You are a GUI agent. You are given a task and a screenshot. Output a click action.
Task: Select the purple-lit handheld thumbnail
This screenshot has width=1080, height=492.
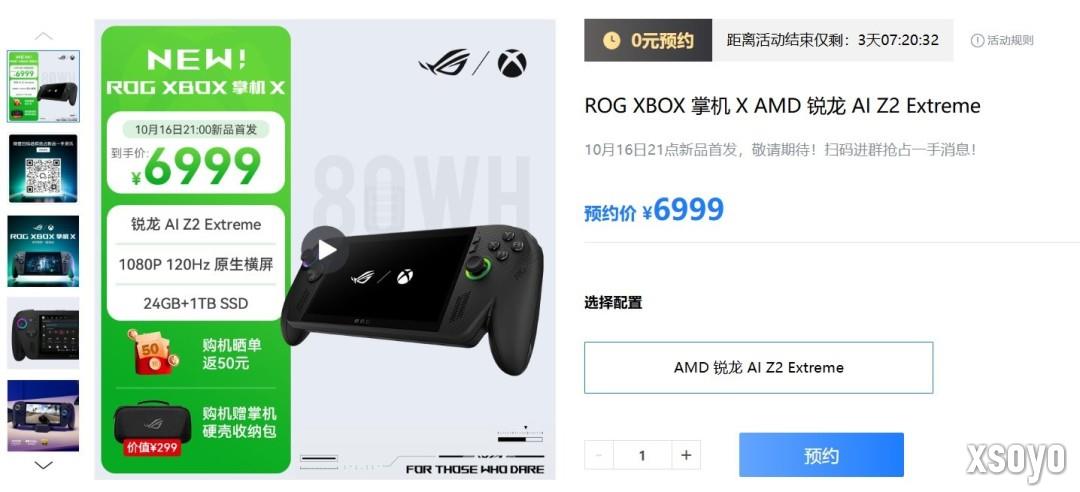point(43,416)
